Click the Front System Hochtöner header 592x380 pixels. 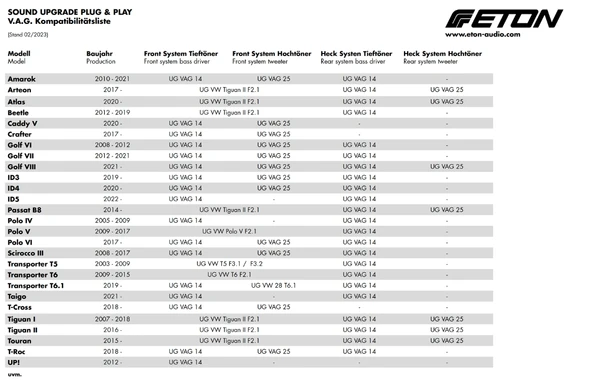tap(272, 53)
